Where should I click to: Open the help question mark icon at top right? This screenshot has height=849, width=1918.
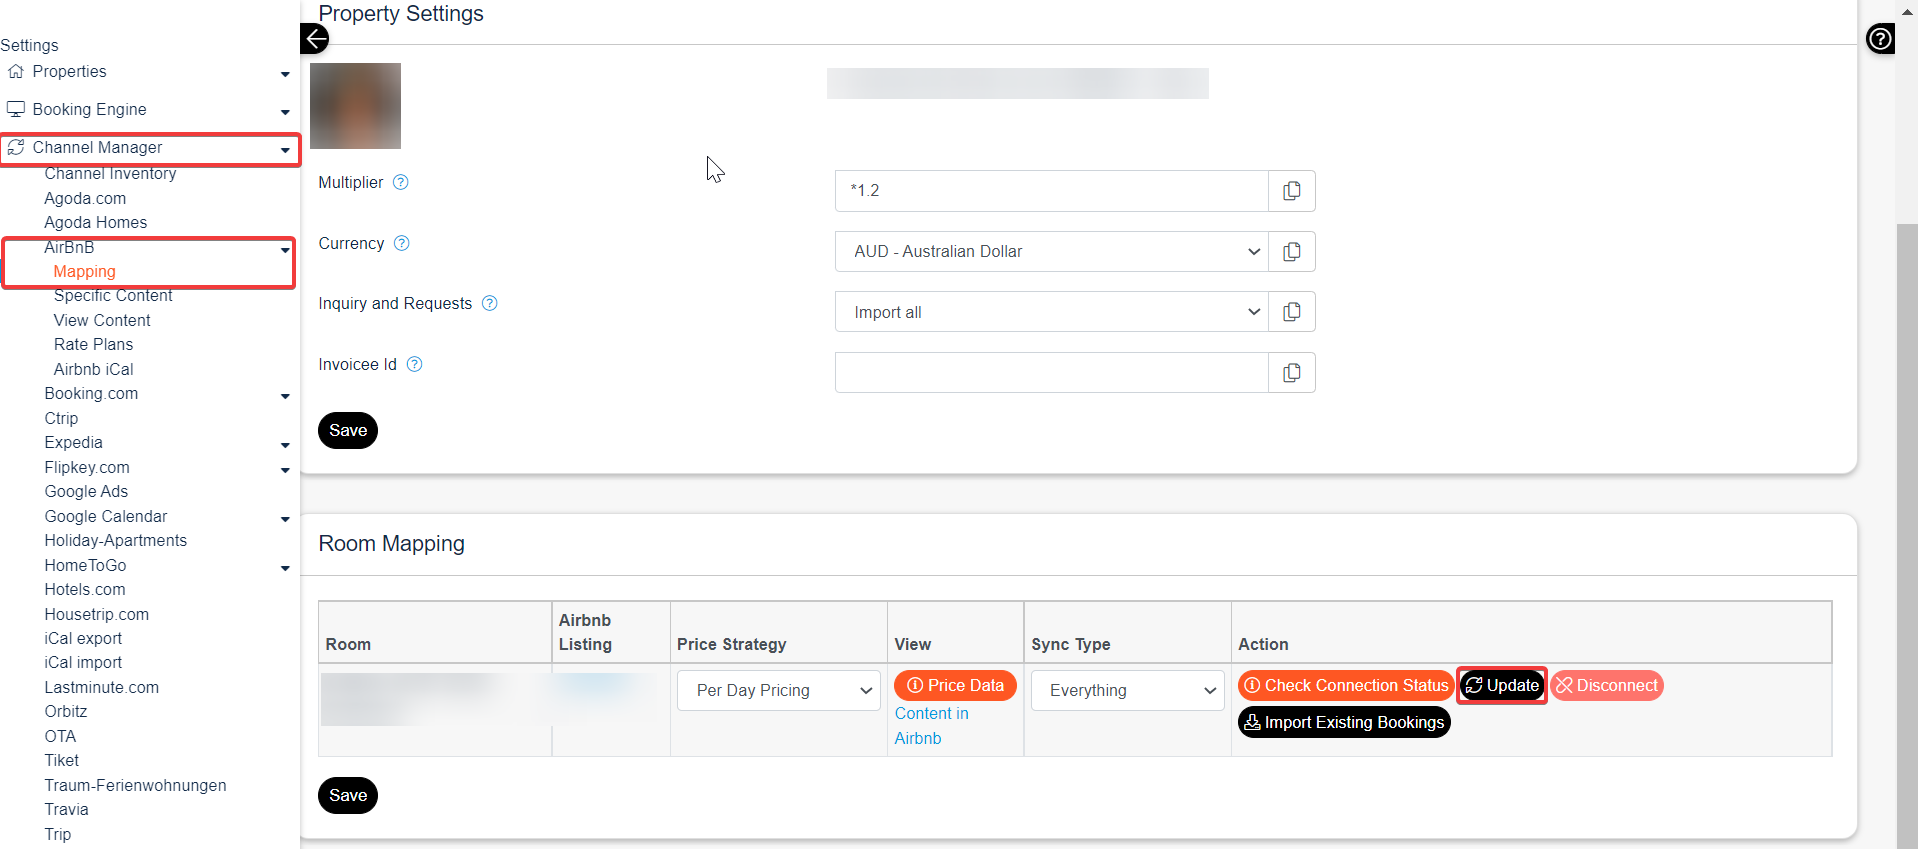click(1880, 39)
